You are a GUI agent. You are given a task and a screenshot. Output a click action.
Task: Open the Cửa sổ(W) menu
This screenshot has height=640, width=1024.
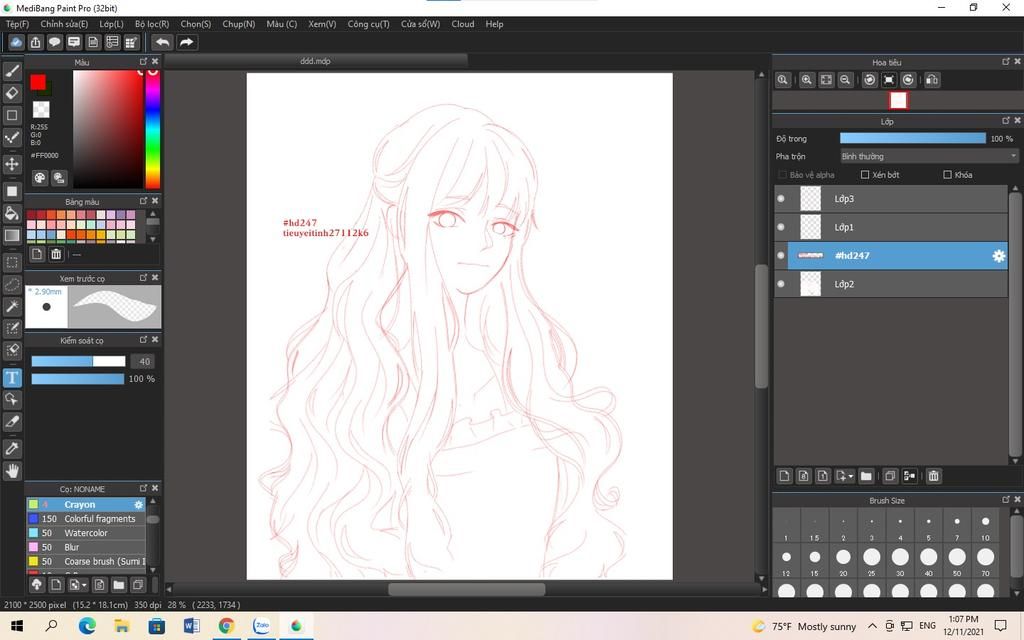(x=421, y=24)
